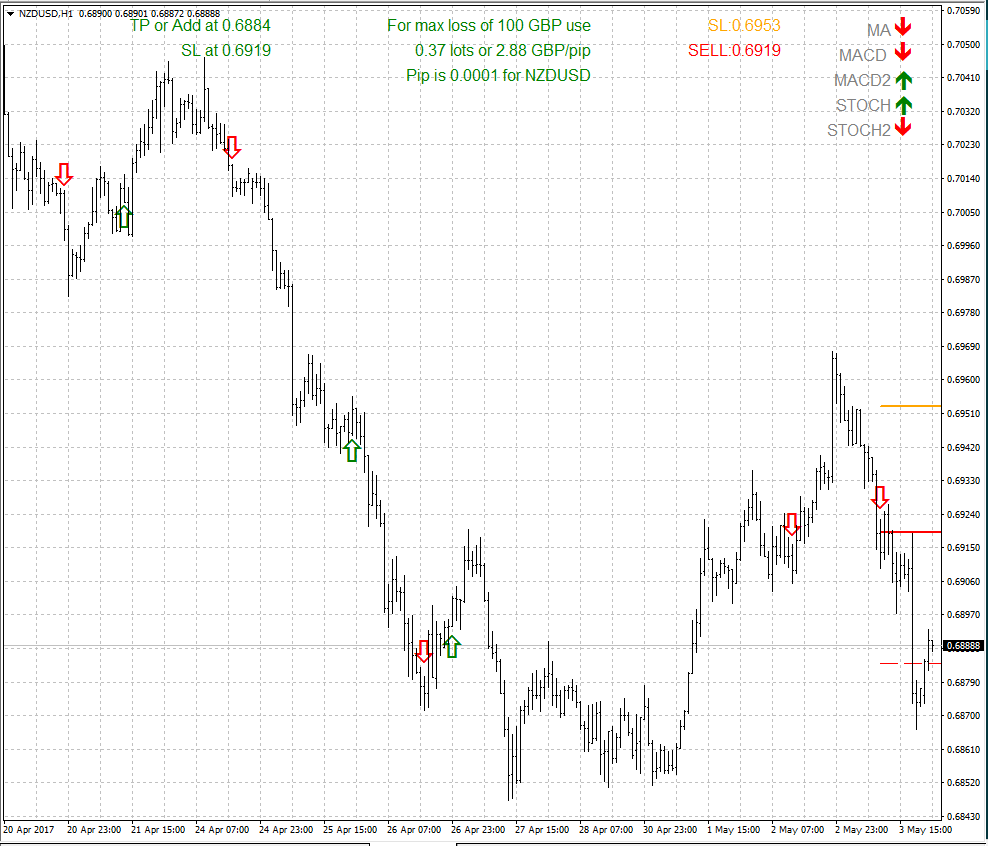Click the '27 Apr 15:00' time axis label
The width and height of the screenshot is (988, 846).
point(545,830)
